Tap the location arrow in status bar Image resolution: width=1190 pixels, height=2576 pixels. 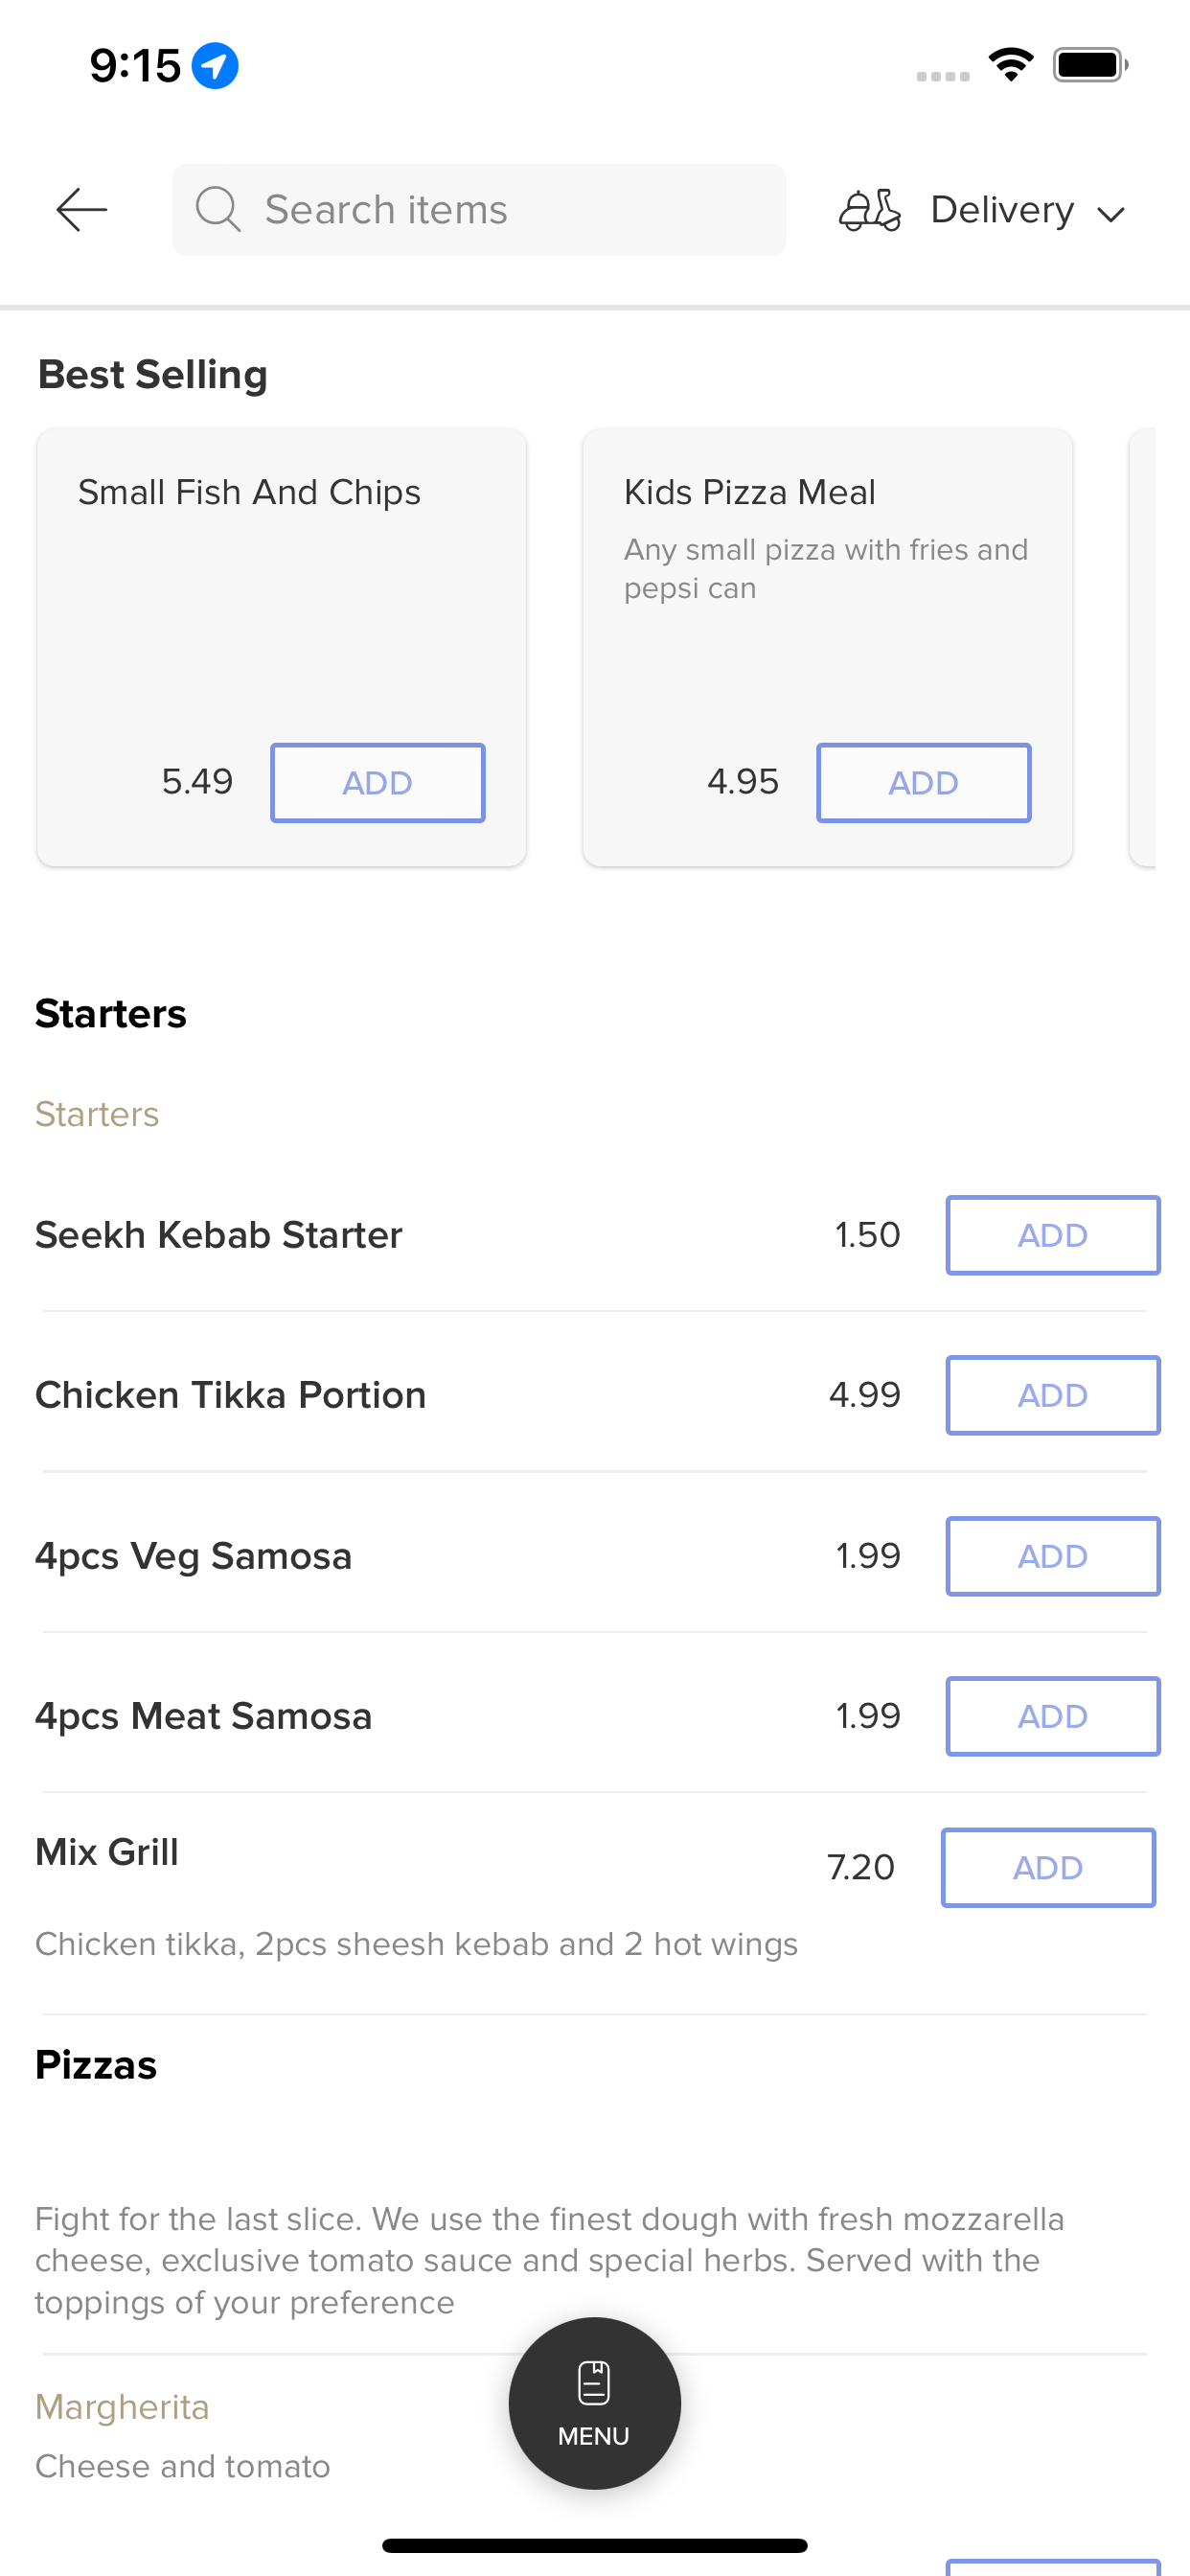point(215,66)
